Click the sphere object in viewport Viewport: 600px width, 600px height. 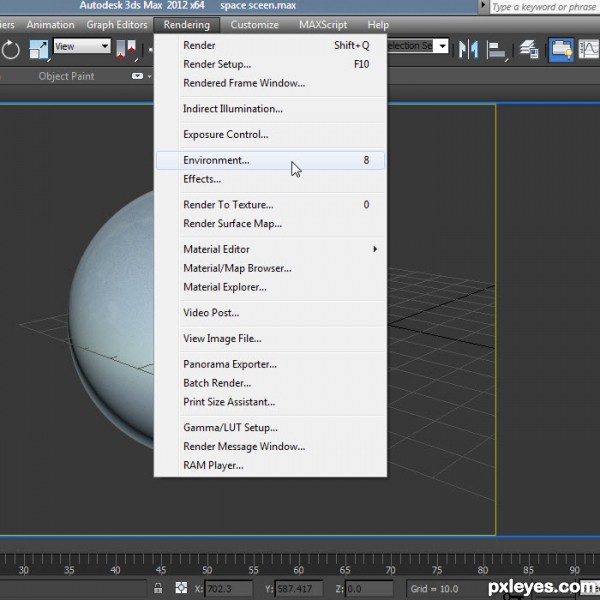pos(113,318)
